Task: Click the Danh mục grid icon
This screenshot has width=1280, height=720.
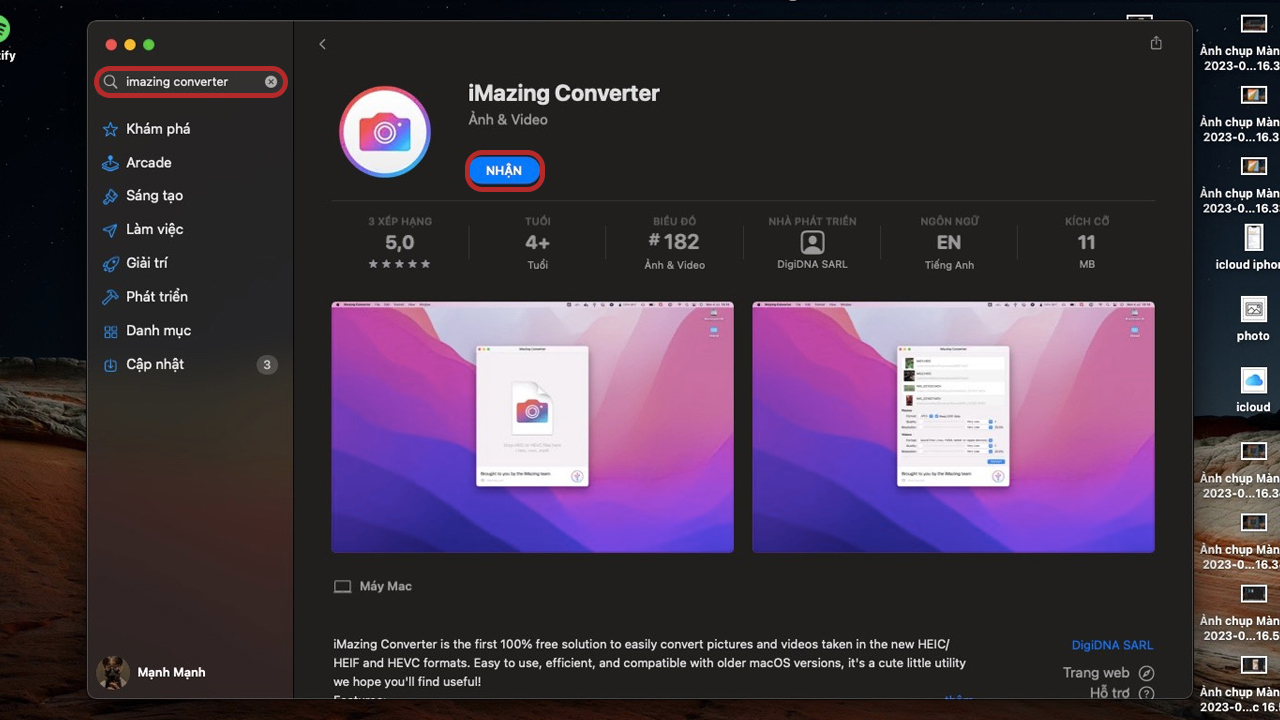Action: click(110, 331)
